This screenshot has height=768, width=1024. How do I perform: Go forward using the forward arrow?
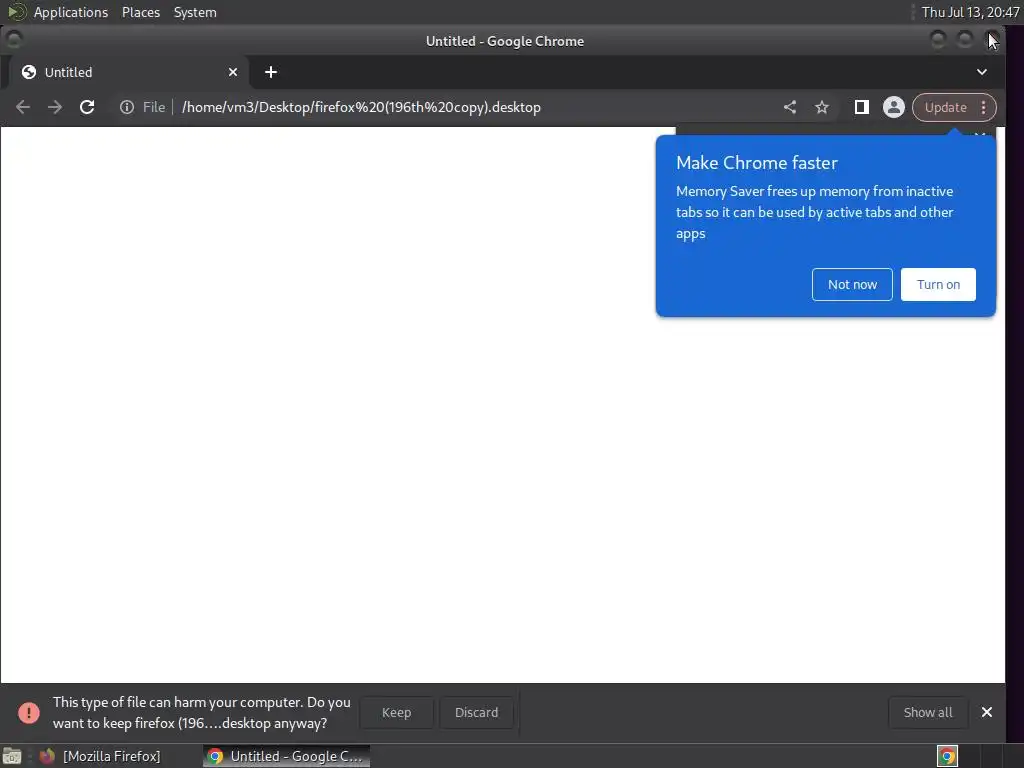(55, 107)
